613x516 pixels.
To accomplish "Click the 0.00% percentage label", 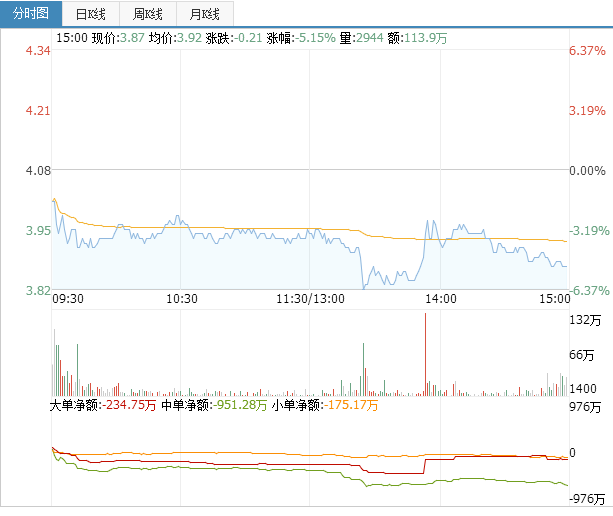I will point(587,170).
